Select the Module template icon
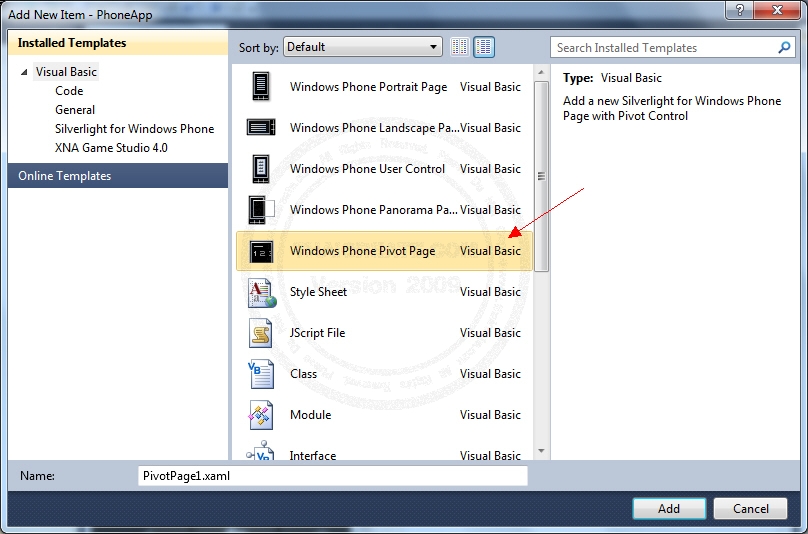 (x=261, y=415)
